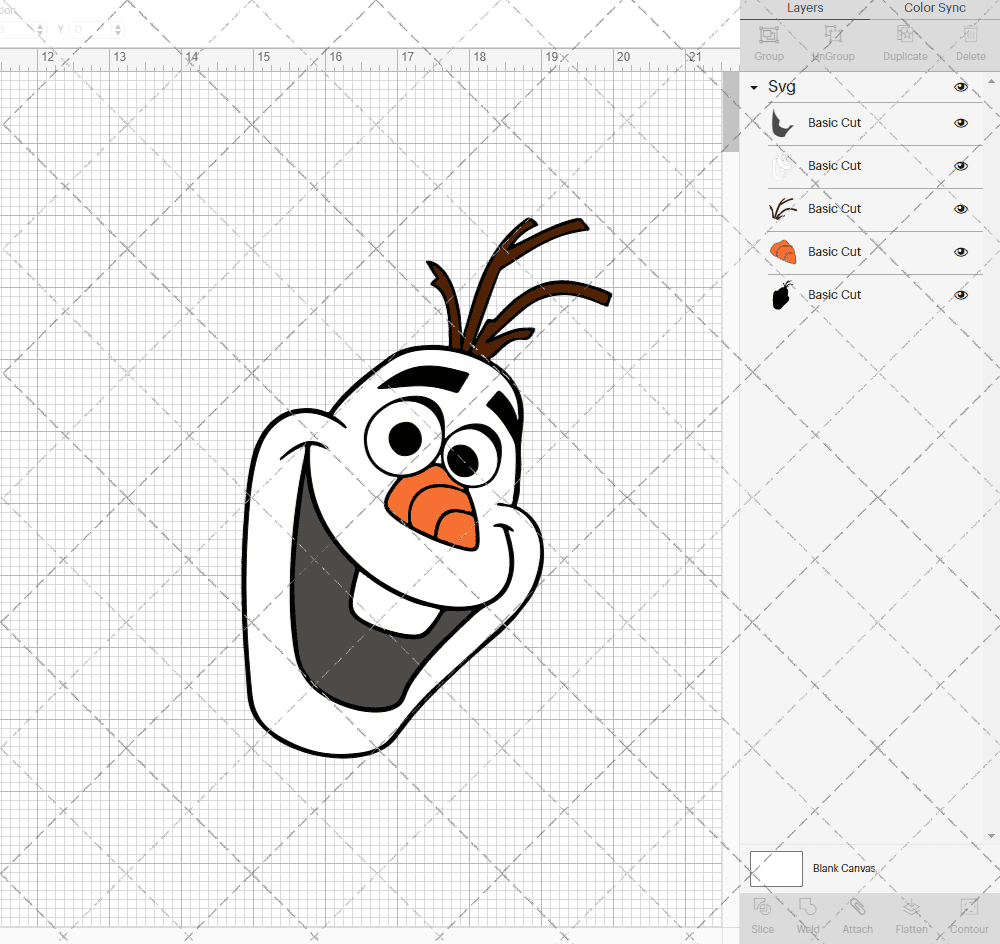
Task: Click the Y position input field
Action: click(91, 29)
